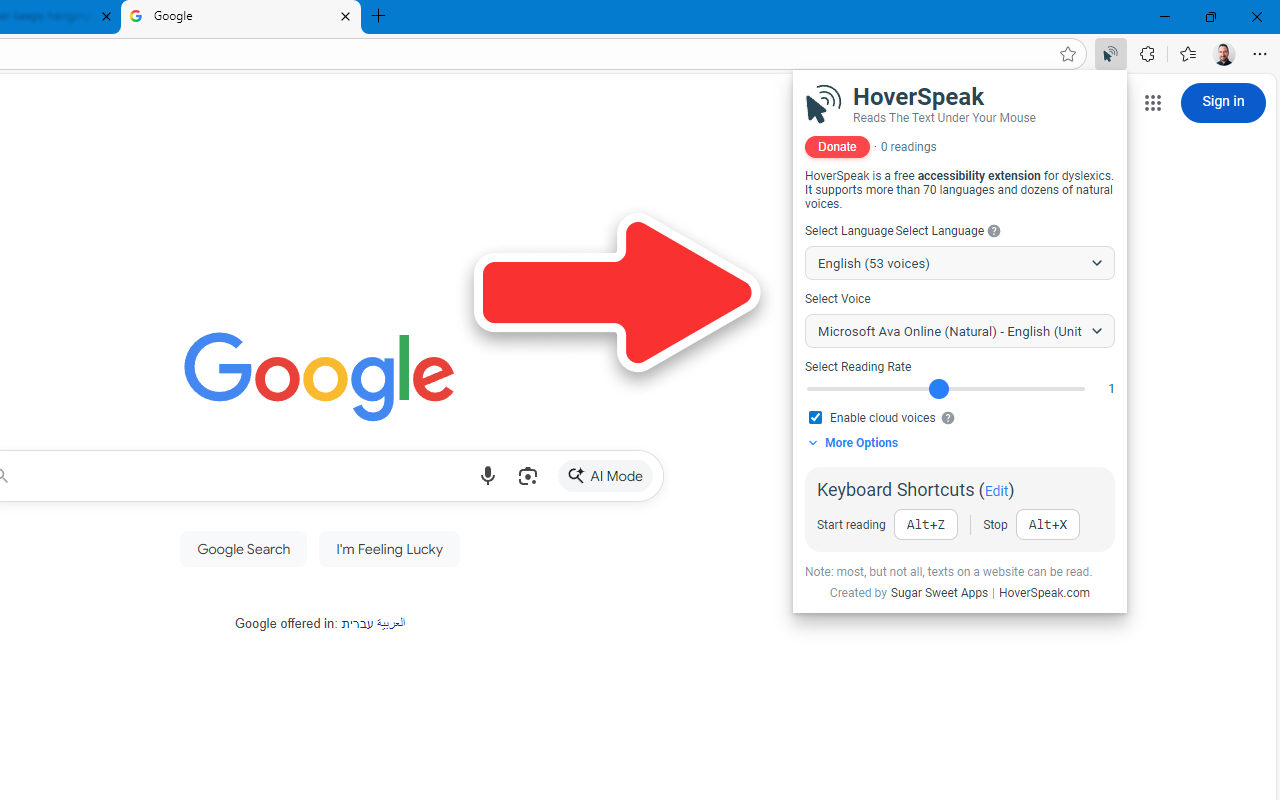This screenshot has width=1280, height=800.
Task: Close the blurred first tab
Action: pyautogui.click(x=106, y=16)
